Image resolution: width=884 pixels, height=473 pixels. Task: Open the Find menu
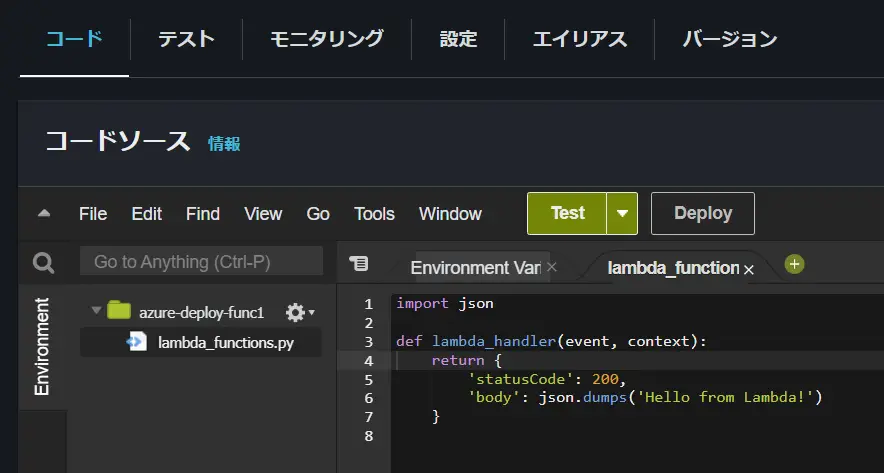click(x=203, y=214)
